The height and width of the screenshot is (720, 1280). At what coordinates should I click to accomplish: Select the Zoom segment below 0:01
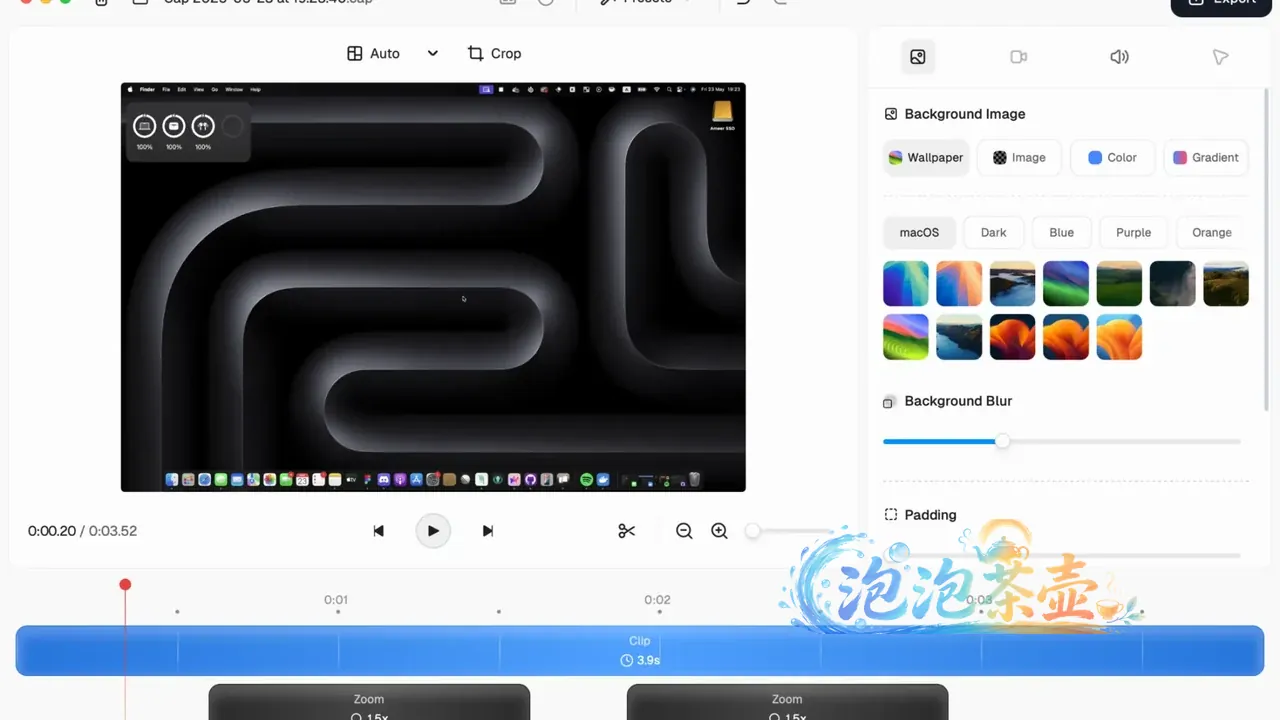click(369, 702)
